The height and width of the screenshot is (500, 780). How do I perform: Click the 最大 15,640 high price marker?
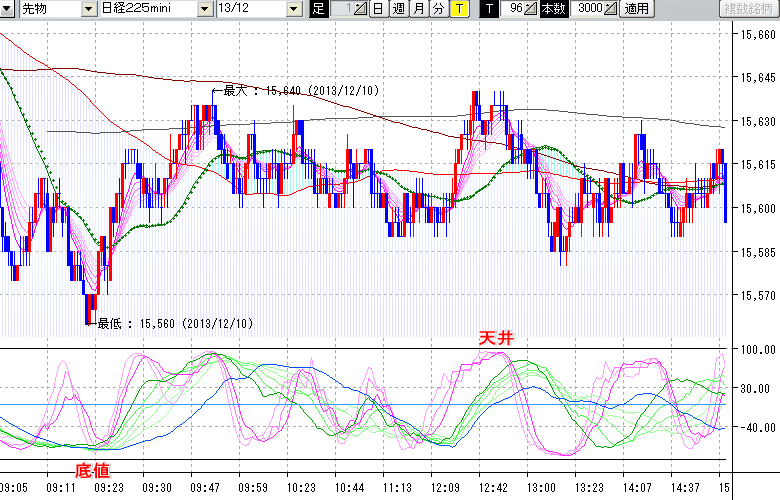290,90
